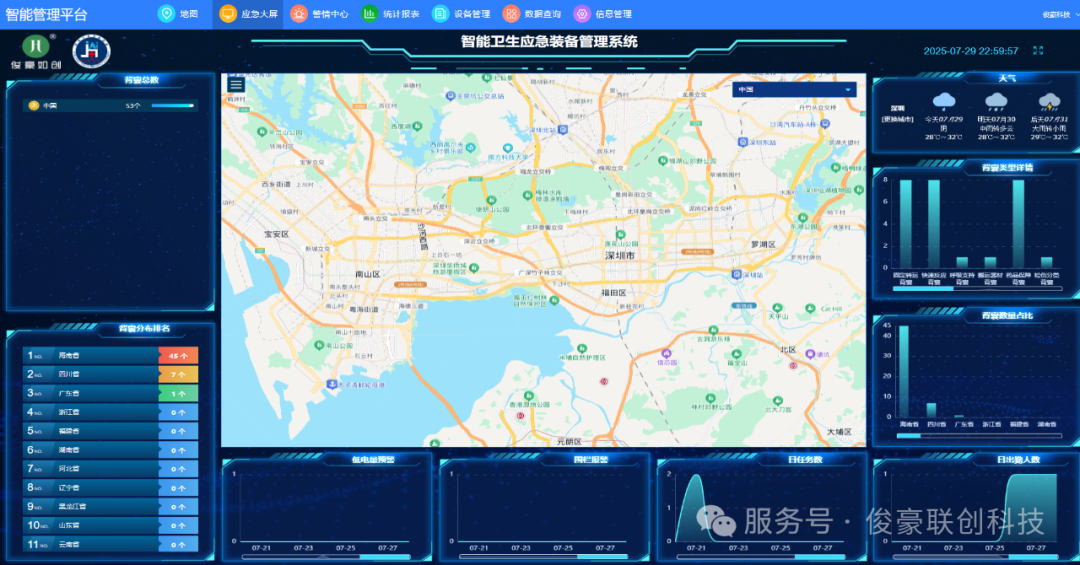Select rank 1 海南省 row
The width and height of the screenshot is (1080, 565).
[110, 356]
